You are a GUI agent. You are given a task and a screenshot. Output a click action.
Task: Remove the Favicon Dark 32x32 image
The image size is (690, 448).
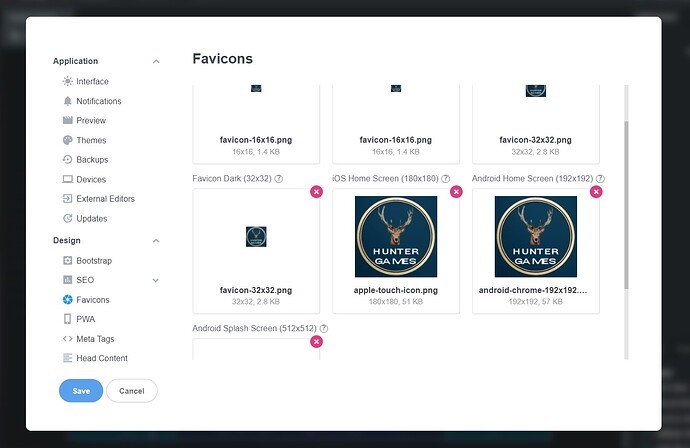(x=316, y=192)
